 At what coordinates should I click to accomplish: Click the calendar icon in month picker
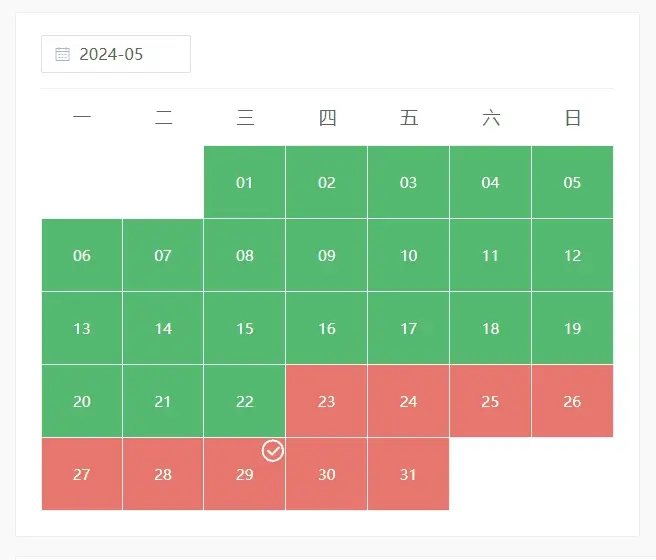(62, 54)
